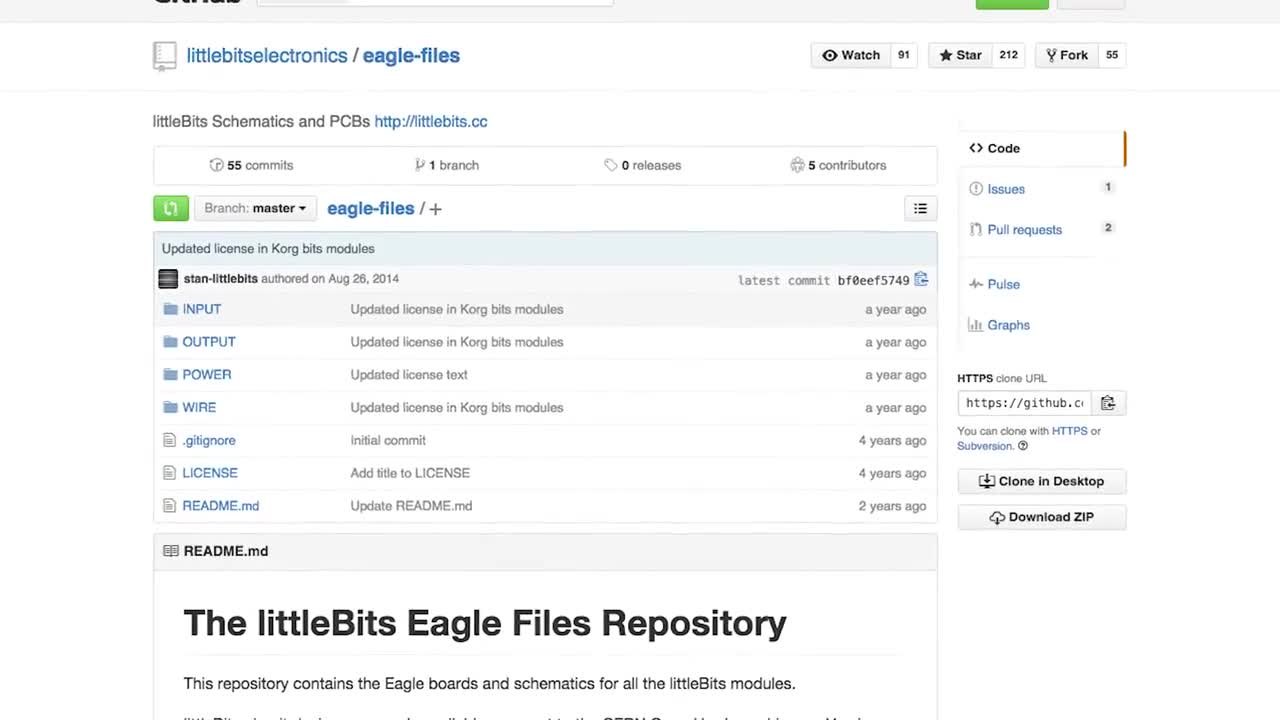Open the INPUT folder
The height and width of the screenshot is (720, 1280).
[x=202, y=309]
